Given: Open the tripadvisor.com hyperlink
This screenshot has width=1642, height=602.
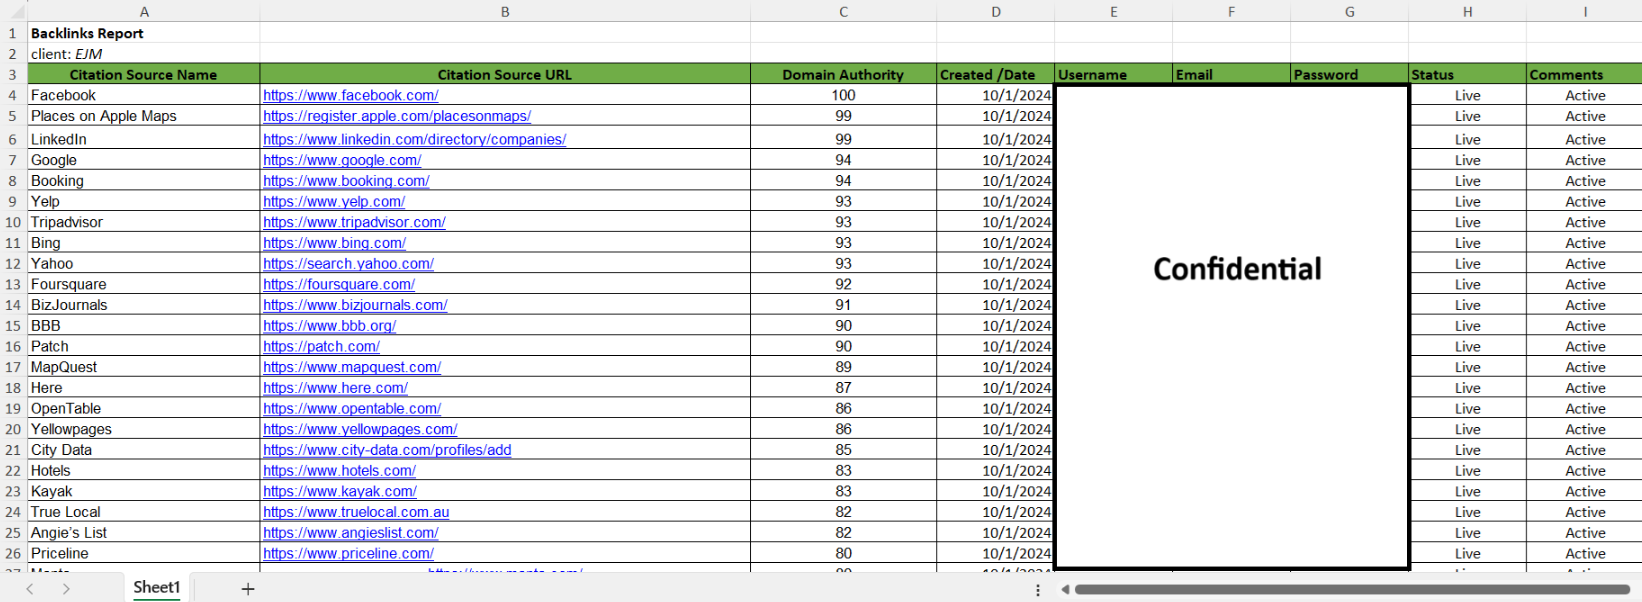Looking at the screenshot, I should click(x=354, y=223).
